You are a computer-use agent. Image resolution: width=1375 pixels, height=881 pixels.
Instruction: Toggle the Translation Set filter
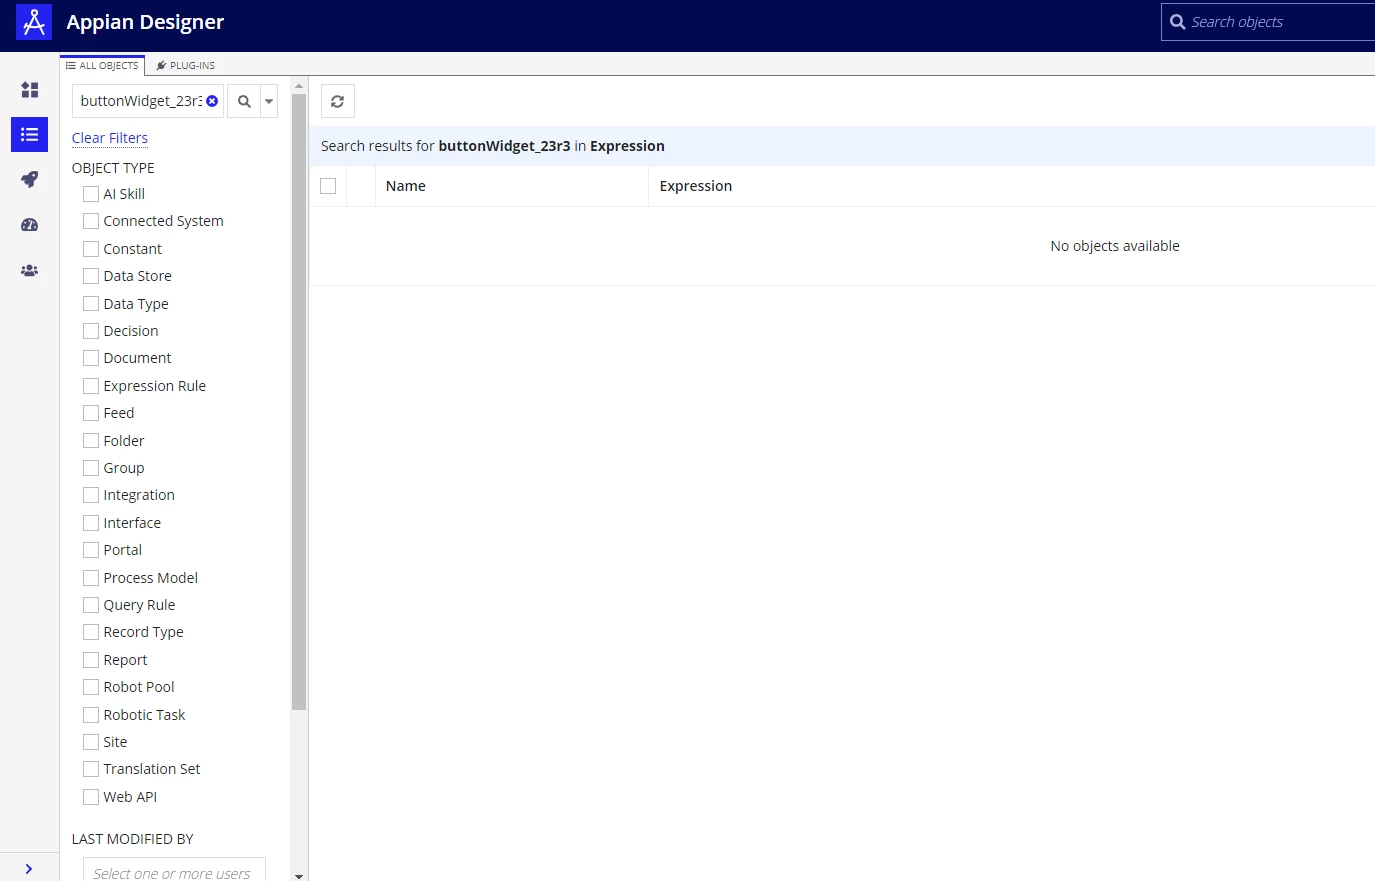[91, 769]
